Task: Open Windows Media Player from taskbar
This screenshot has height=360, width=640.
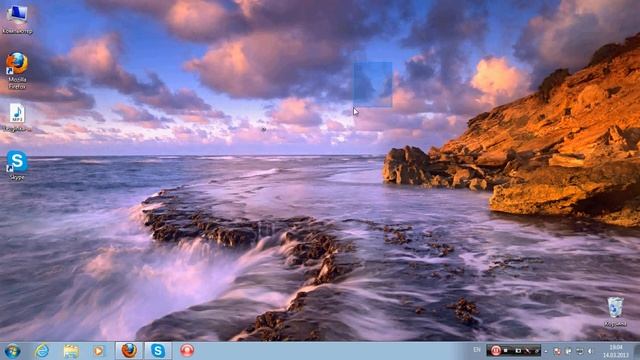Action: coord(99,351)
